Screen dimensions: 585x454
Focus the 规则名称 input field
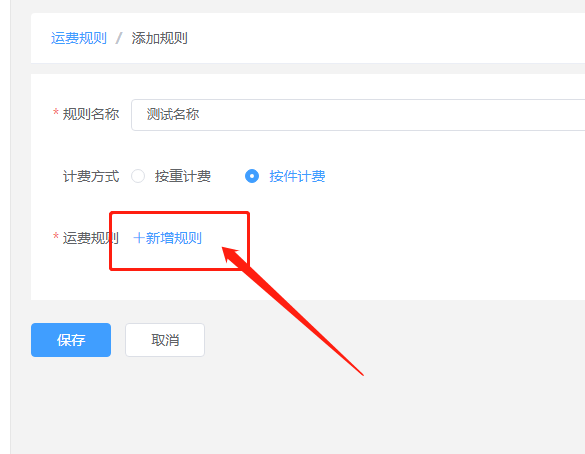(x=358, y=115)
